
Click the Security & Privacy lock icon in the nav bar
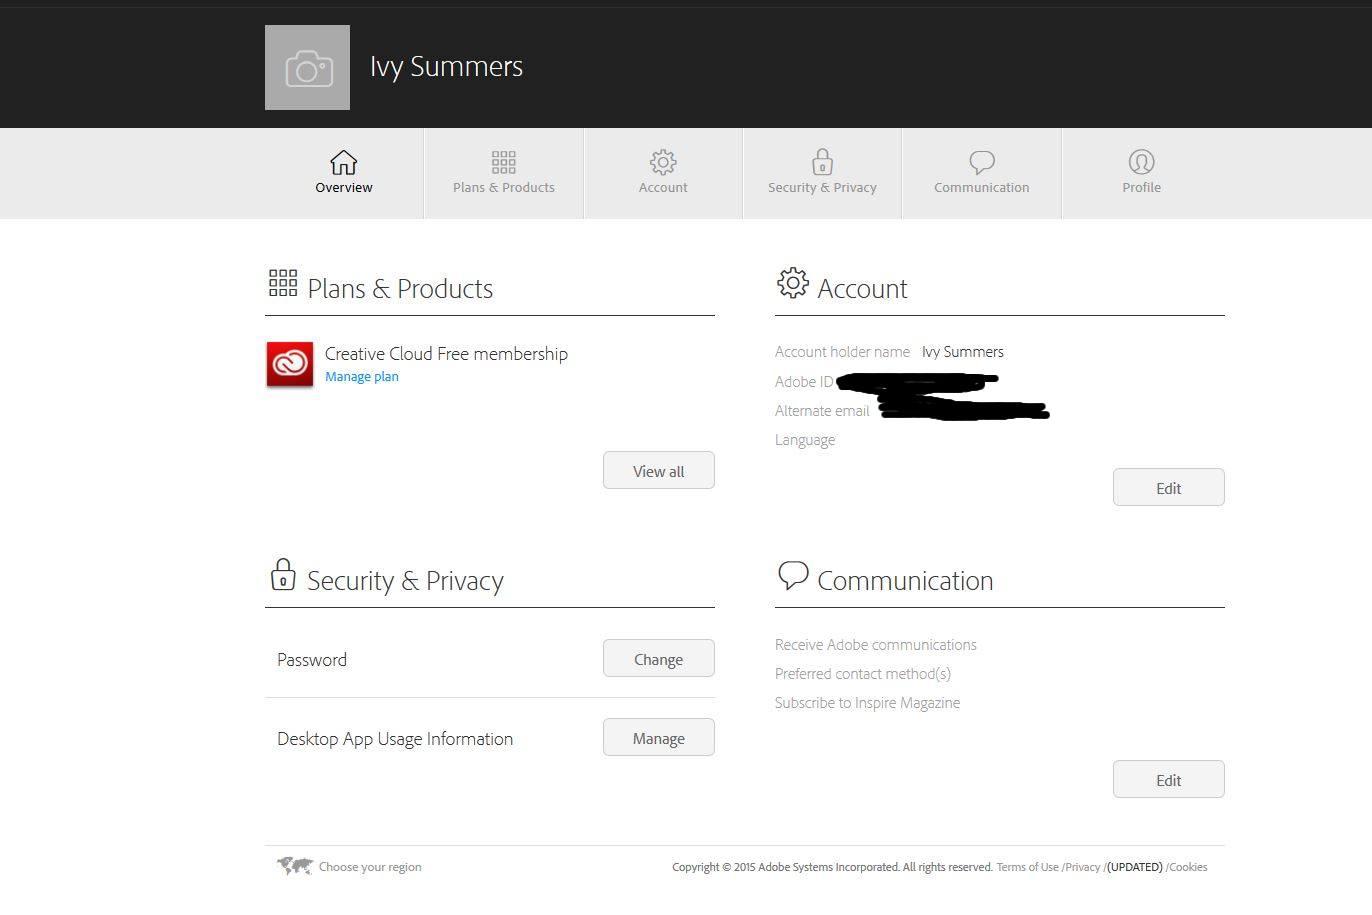(x=822, y=162)
